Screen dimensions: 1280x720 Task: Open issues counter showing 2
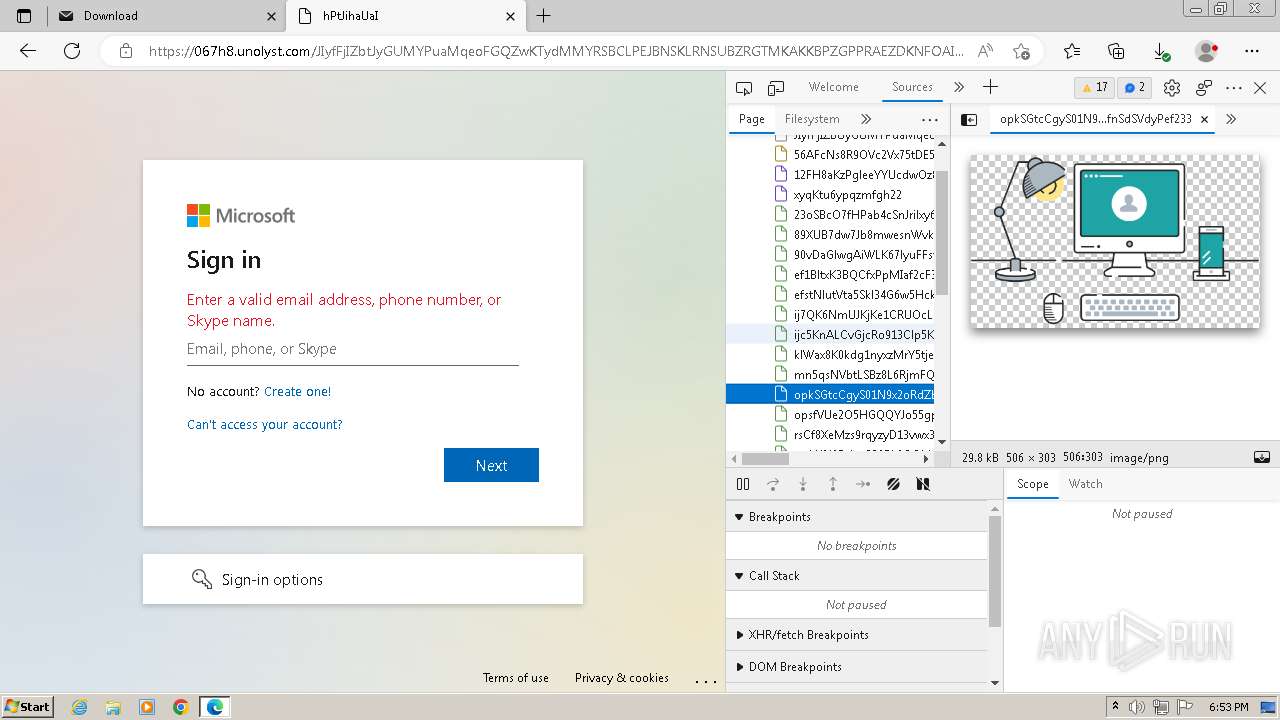point(1135,87)
